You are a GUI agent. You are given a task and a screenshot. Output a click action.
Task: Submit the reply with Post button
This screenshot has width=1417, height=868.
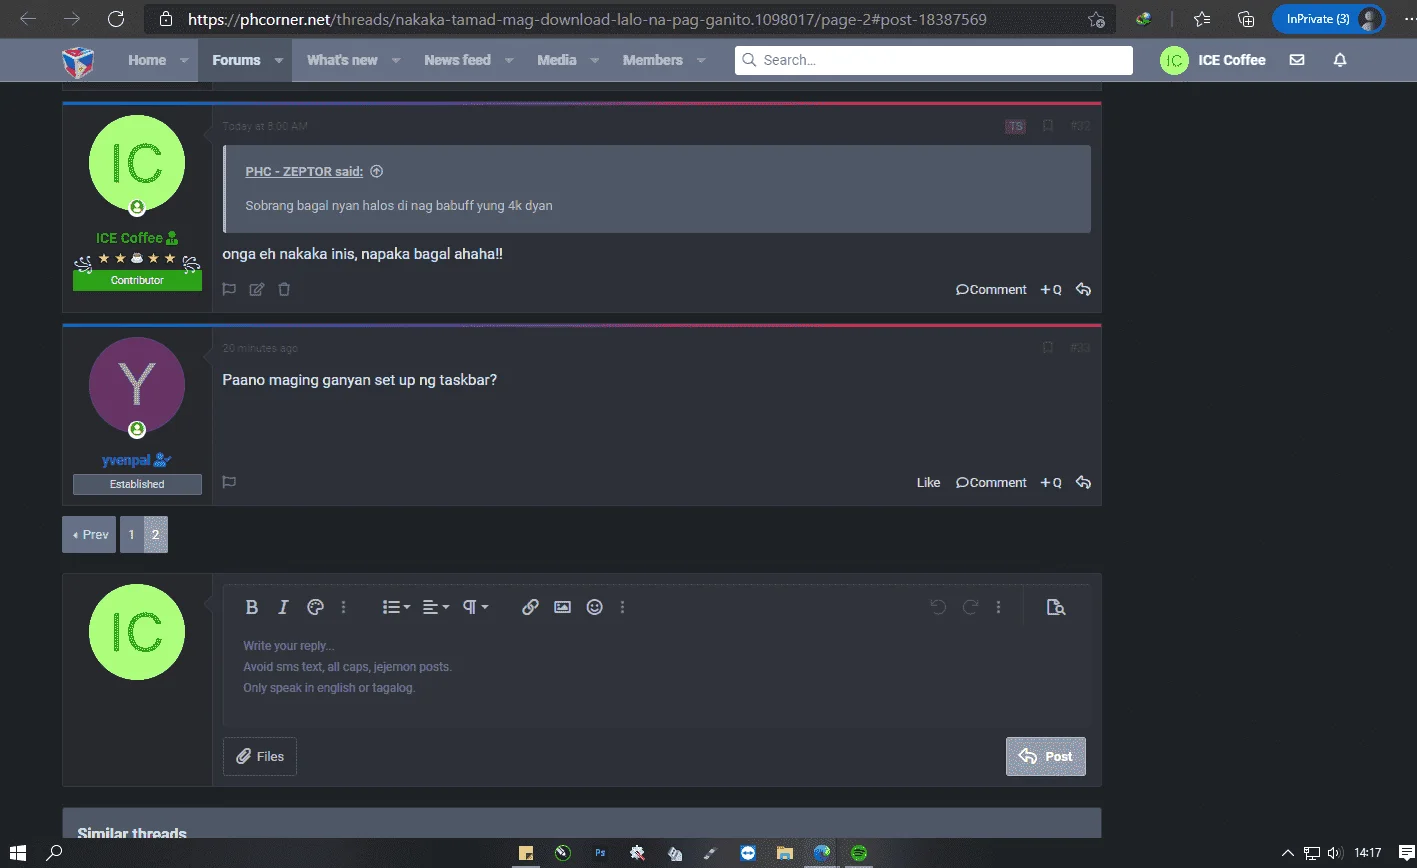point(1045,757)
